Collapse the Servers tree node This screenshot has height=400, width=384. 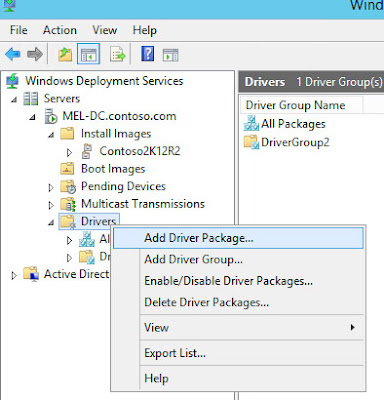click(14, 99)
